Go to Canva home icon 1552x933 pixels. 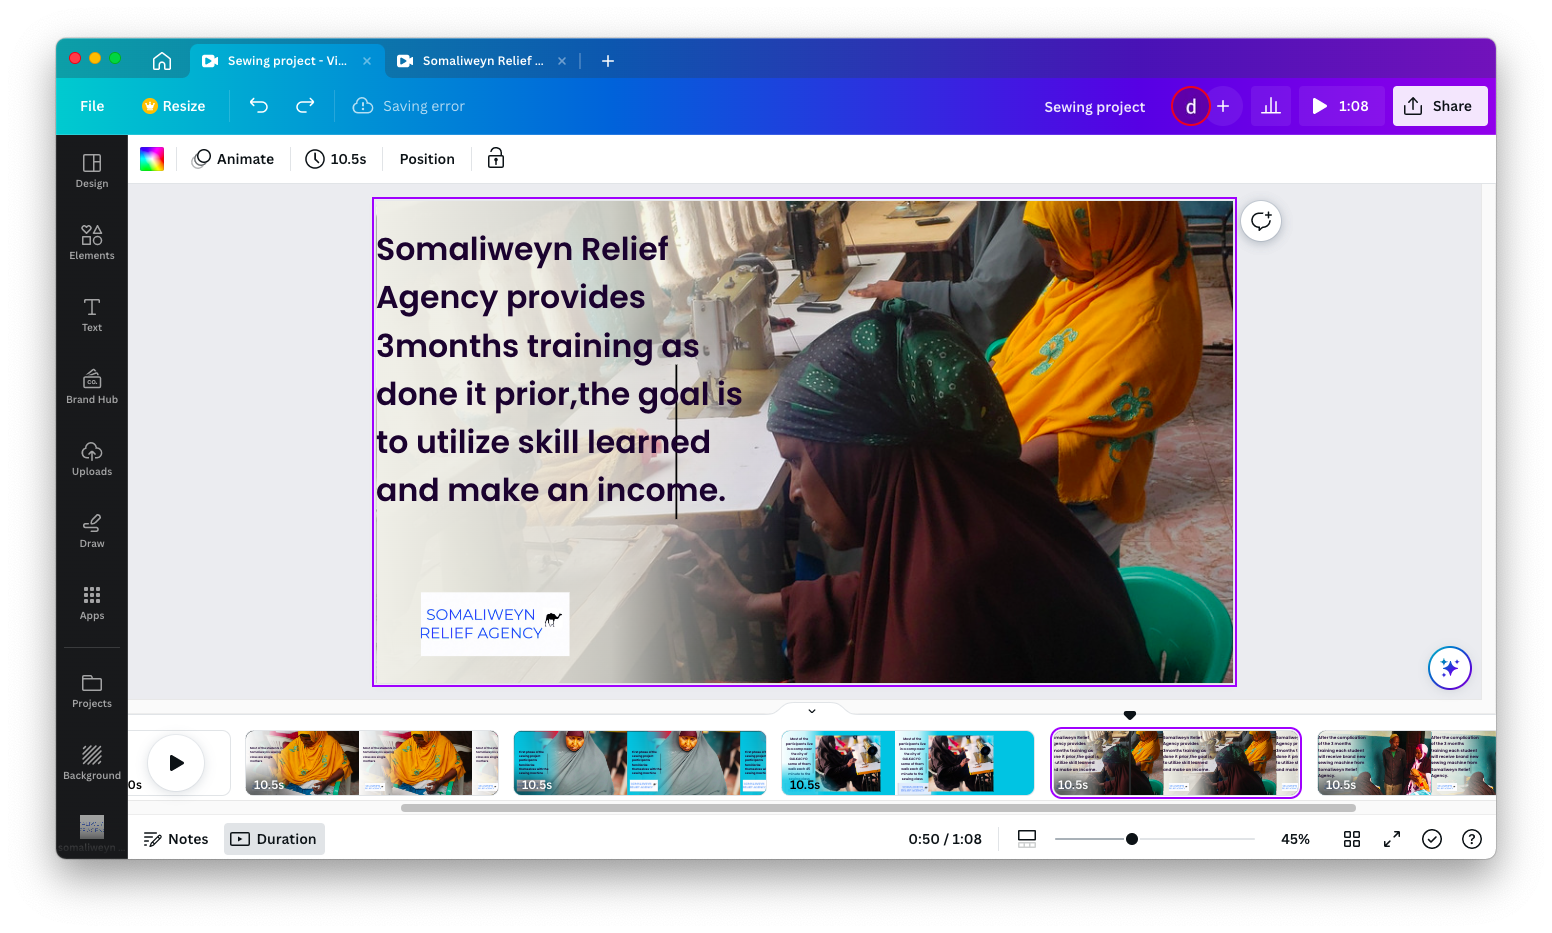pyautogui.click(x=162, y=61)
